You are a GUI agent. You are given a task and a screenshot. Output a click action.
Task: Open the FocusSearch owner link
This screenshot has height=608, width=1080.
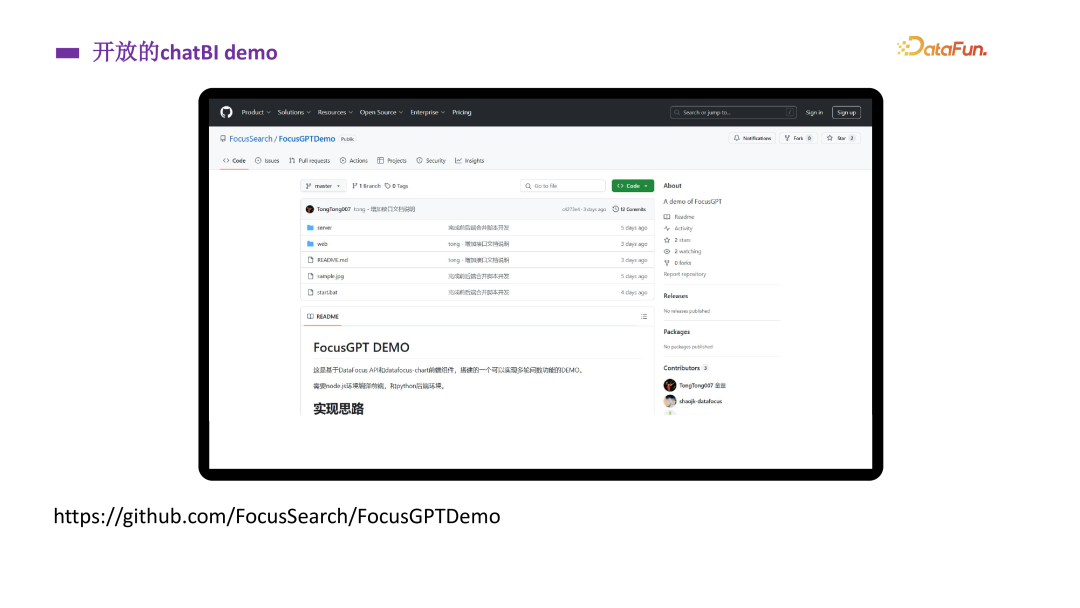pyautogui.click(x=251, y=139)
